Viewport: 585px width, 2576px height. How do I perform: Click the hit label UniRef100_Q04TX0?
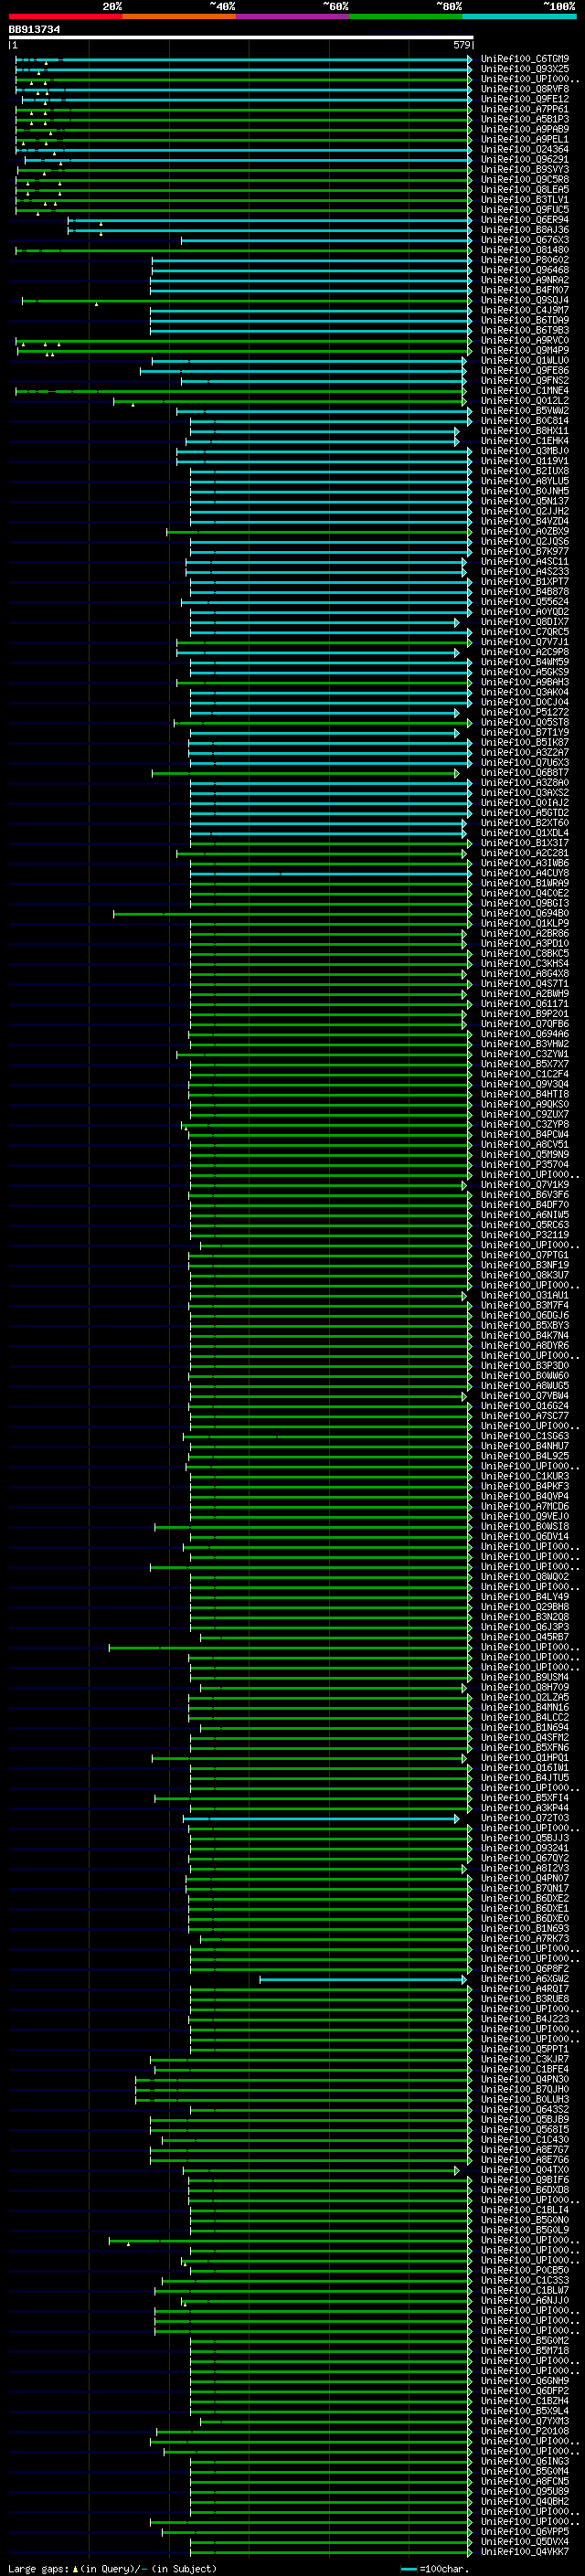pyautogui.click(x=525, y=2170)
